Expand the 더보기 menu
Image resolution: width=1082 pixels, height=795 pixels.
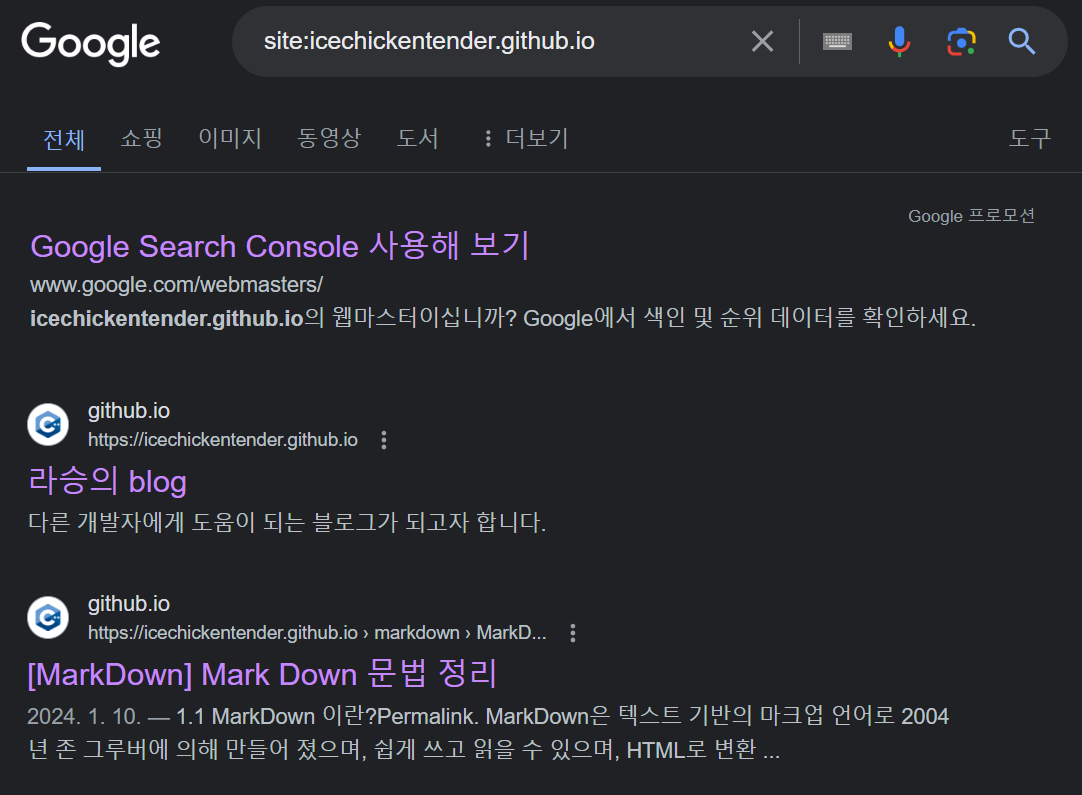527,138
